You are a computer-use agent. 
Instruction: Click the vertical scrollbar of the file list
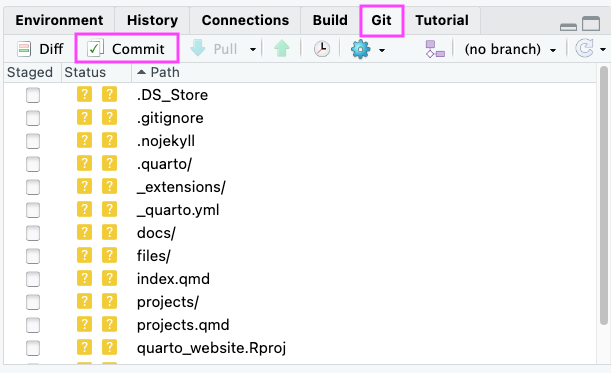point(604,195)
